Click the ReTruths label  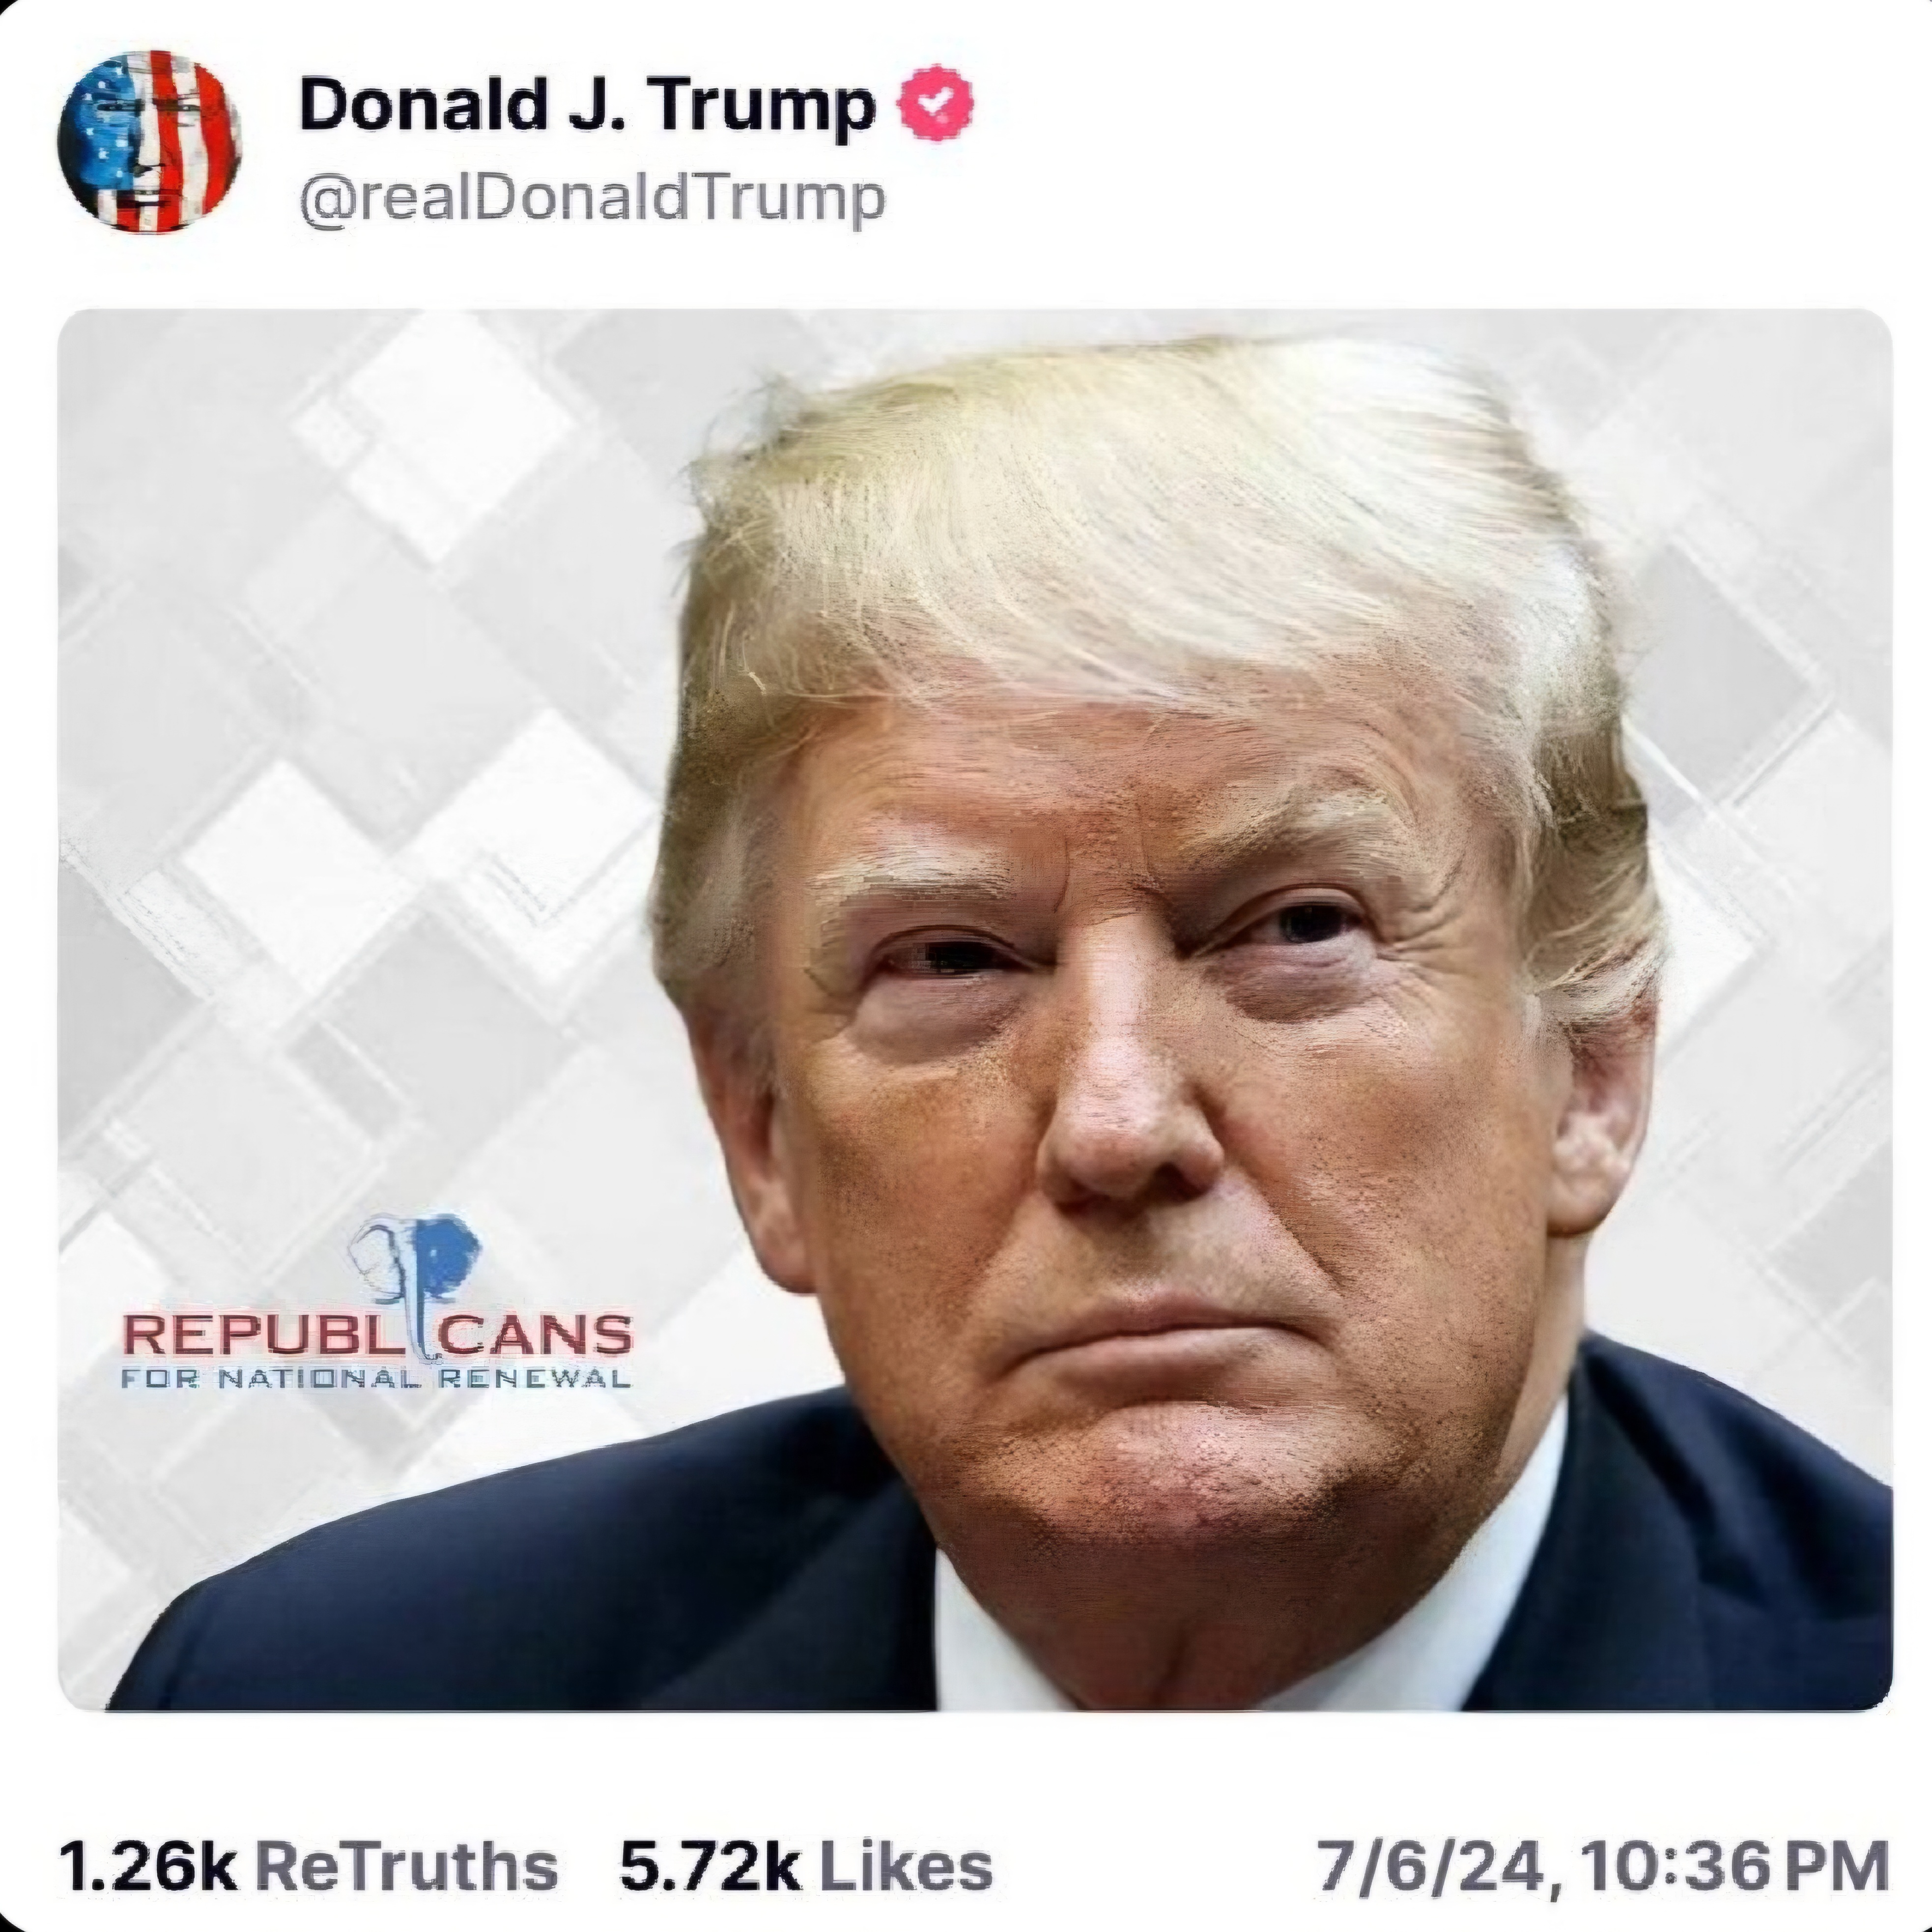click(407, 1867)
